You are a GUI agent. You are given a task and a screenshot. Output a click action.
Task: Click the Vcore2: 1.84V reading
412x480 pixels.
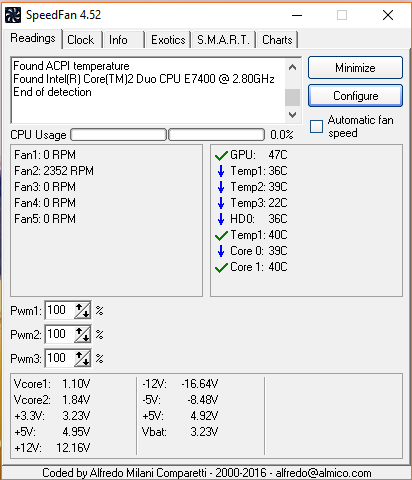tap(52, 400)
